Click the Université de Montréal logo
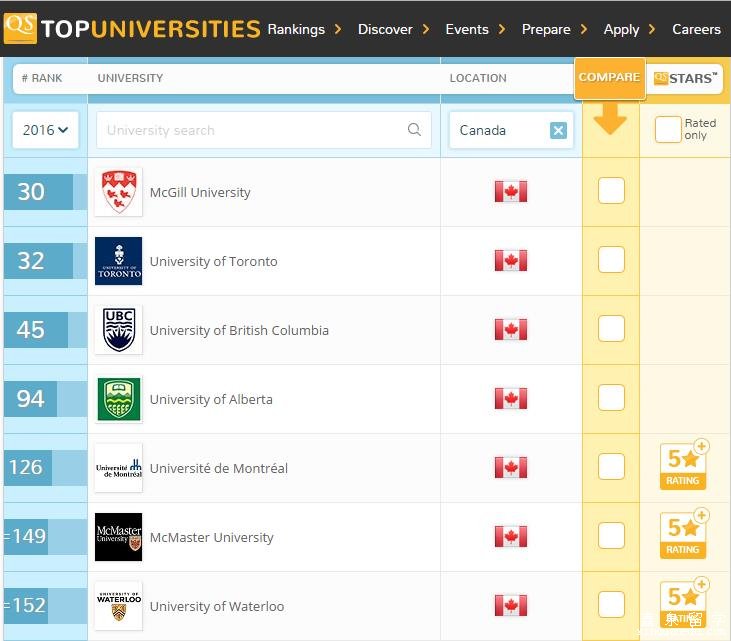The image size is (731, 641). [118, 468]
